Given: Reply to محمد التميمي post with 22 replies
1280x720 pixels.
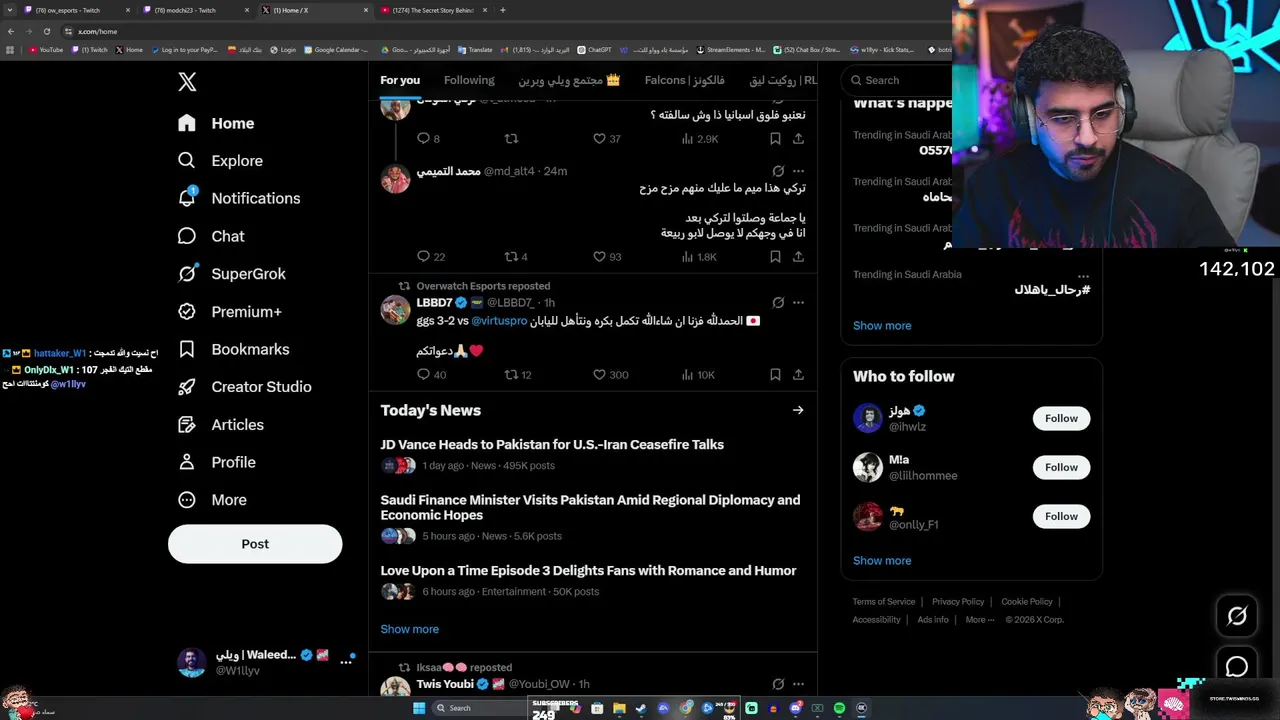Looking at the screenshot, I should pos(432,257).
